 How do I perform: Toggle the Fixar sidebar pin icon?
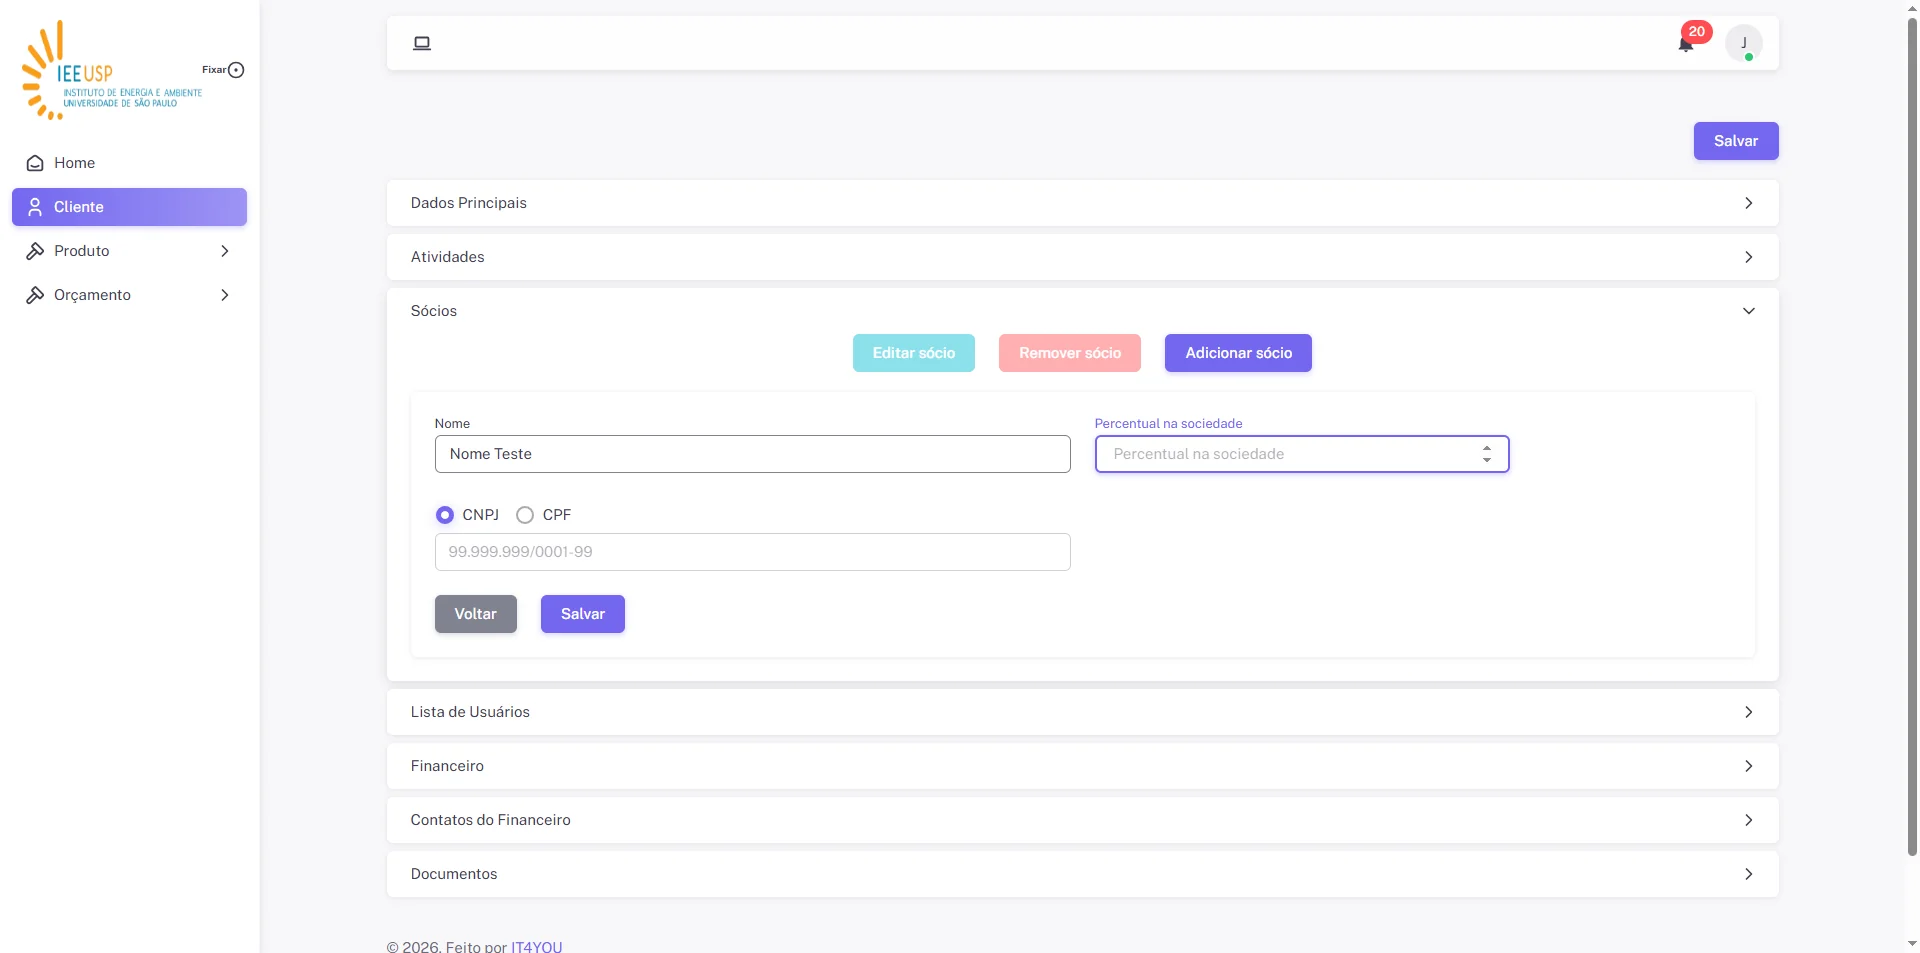(236, 70)
